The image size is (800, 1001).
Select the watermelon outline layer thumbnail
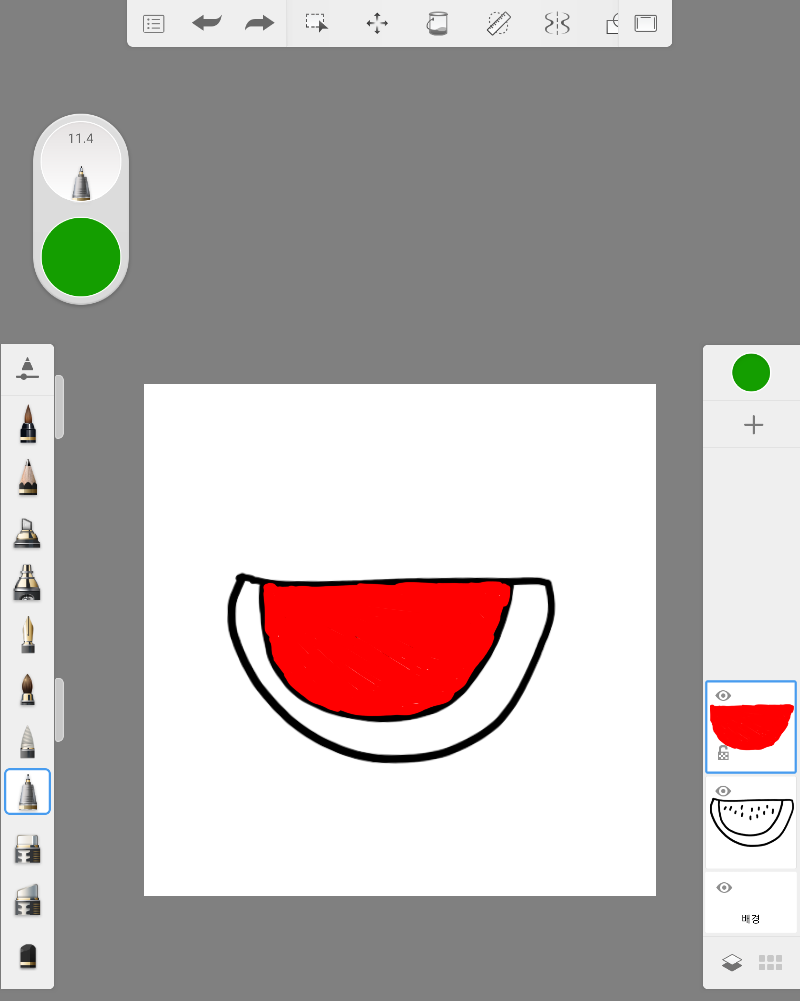(751, 822)
